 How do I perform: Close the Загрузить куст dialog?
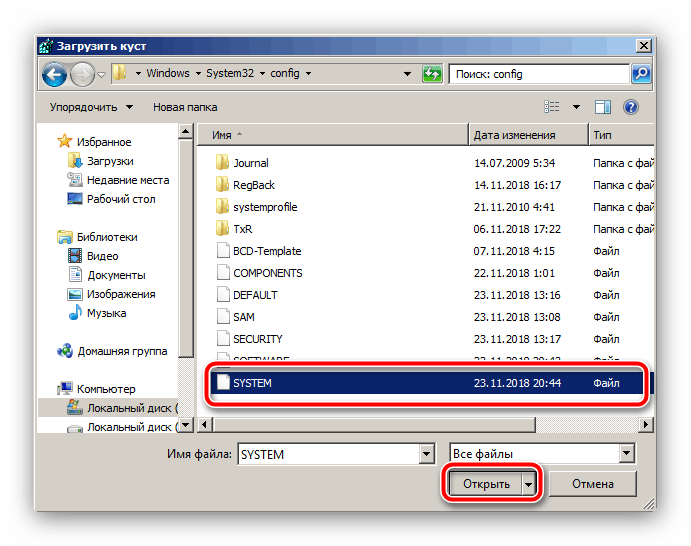click(644, 45)
